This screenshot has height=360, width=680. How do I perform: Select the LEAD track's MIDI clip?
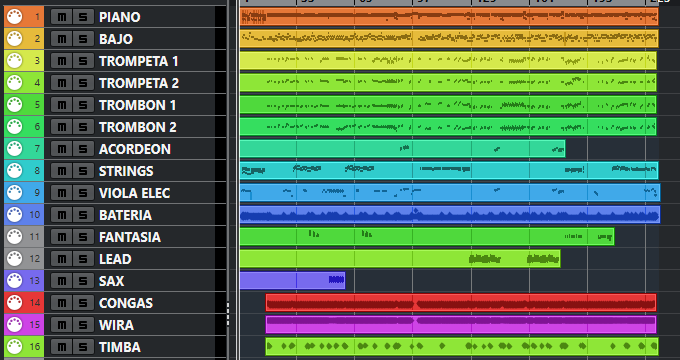pyautogui.click(x=400, y=259)
